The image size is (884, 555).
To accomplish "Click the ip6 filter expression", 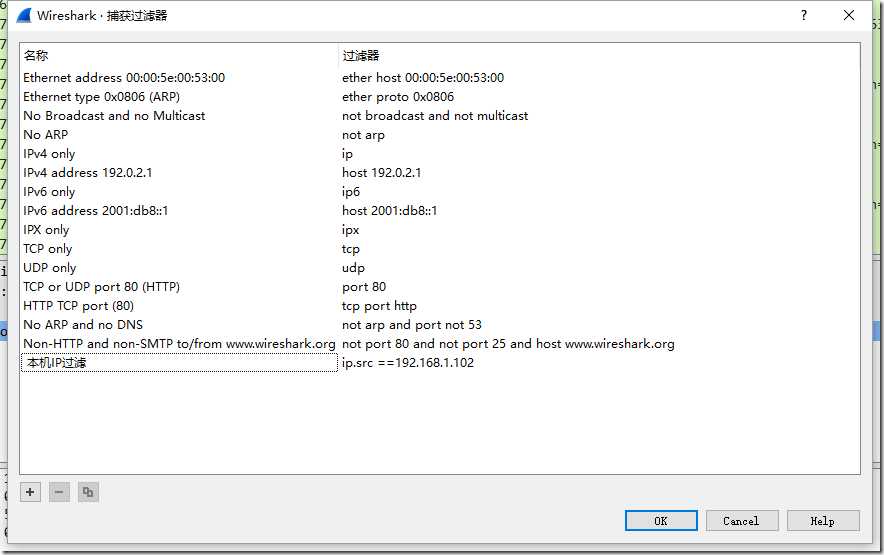I will pyautogui.click(x=351, y=192).
